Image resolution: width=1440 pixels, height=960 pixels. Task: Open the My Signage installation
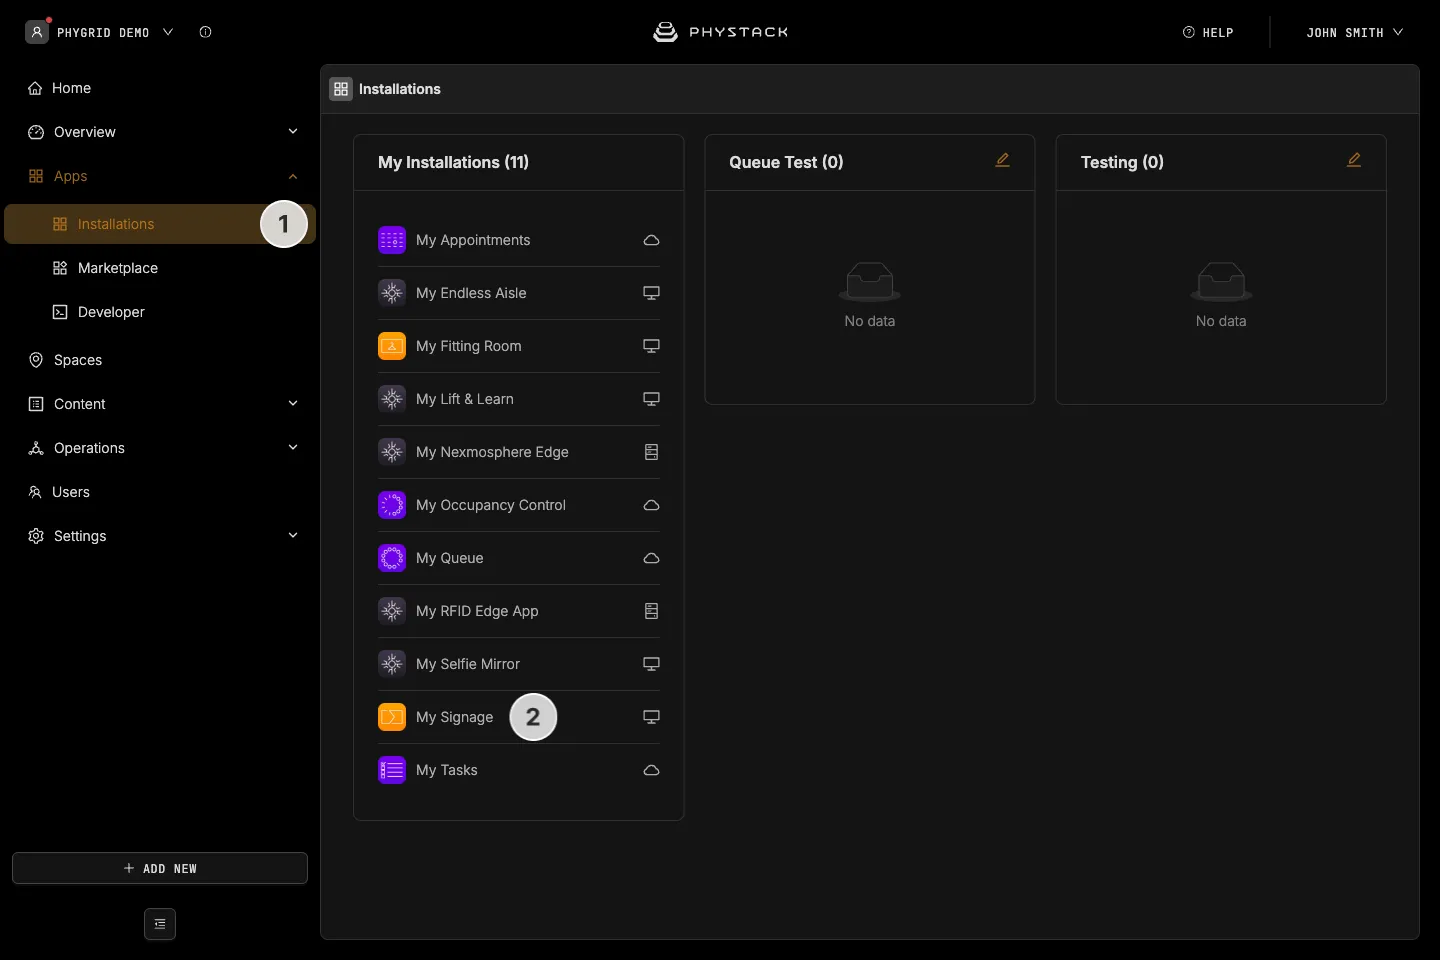pos(519,717)
